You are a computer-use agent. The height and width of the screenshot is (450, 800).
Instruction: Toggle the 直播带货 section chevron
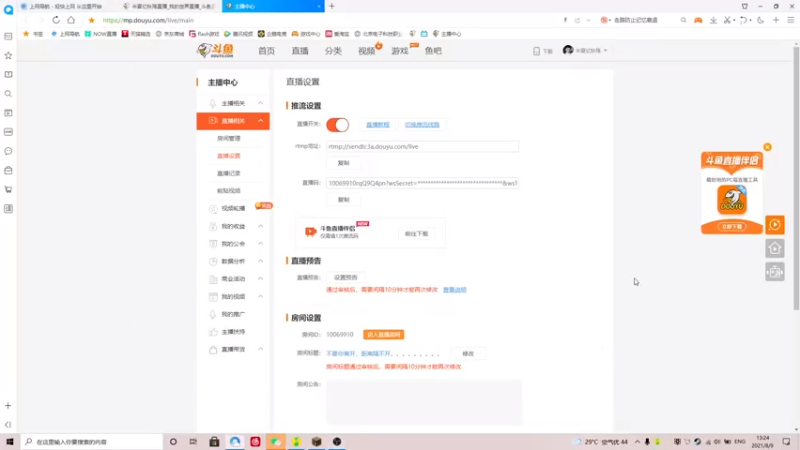click(260, 349)
